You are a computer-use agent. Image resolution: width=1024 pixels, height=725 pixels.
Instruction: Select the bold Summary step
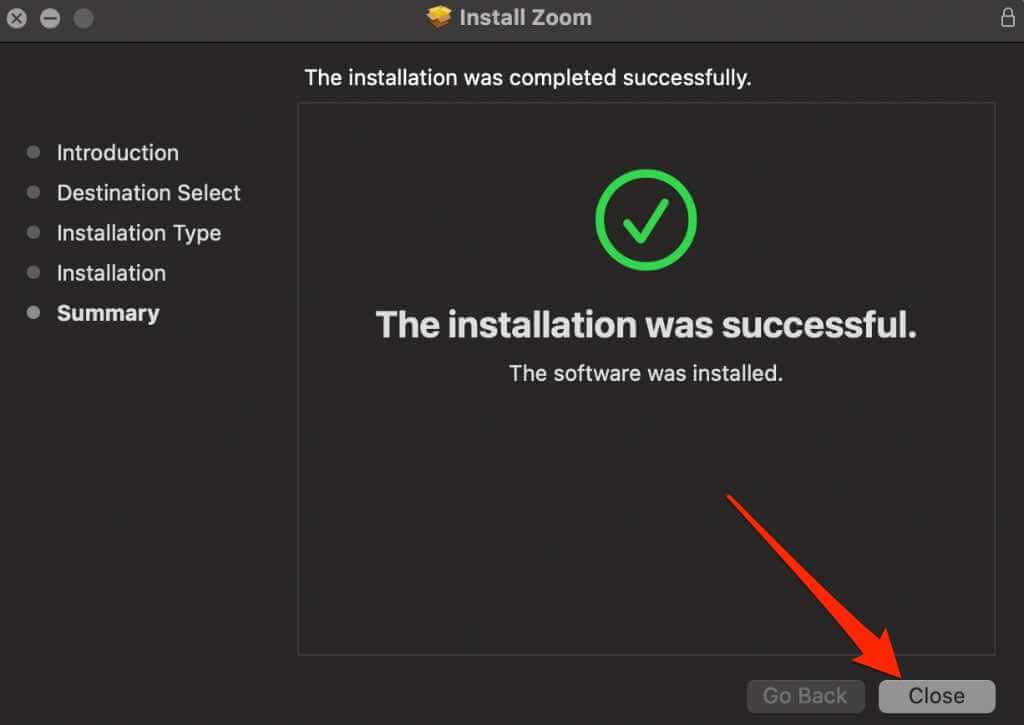pos(108,313)
